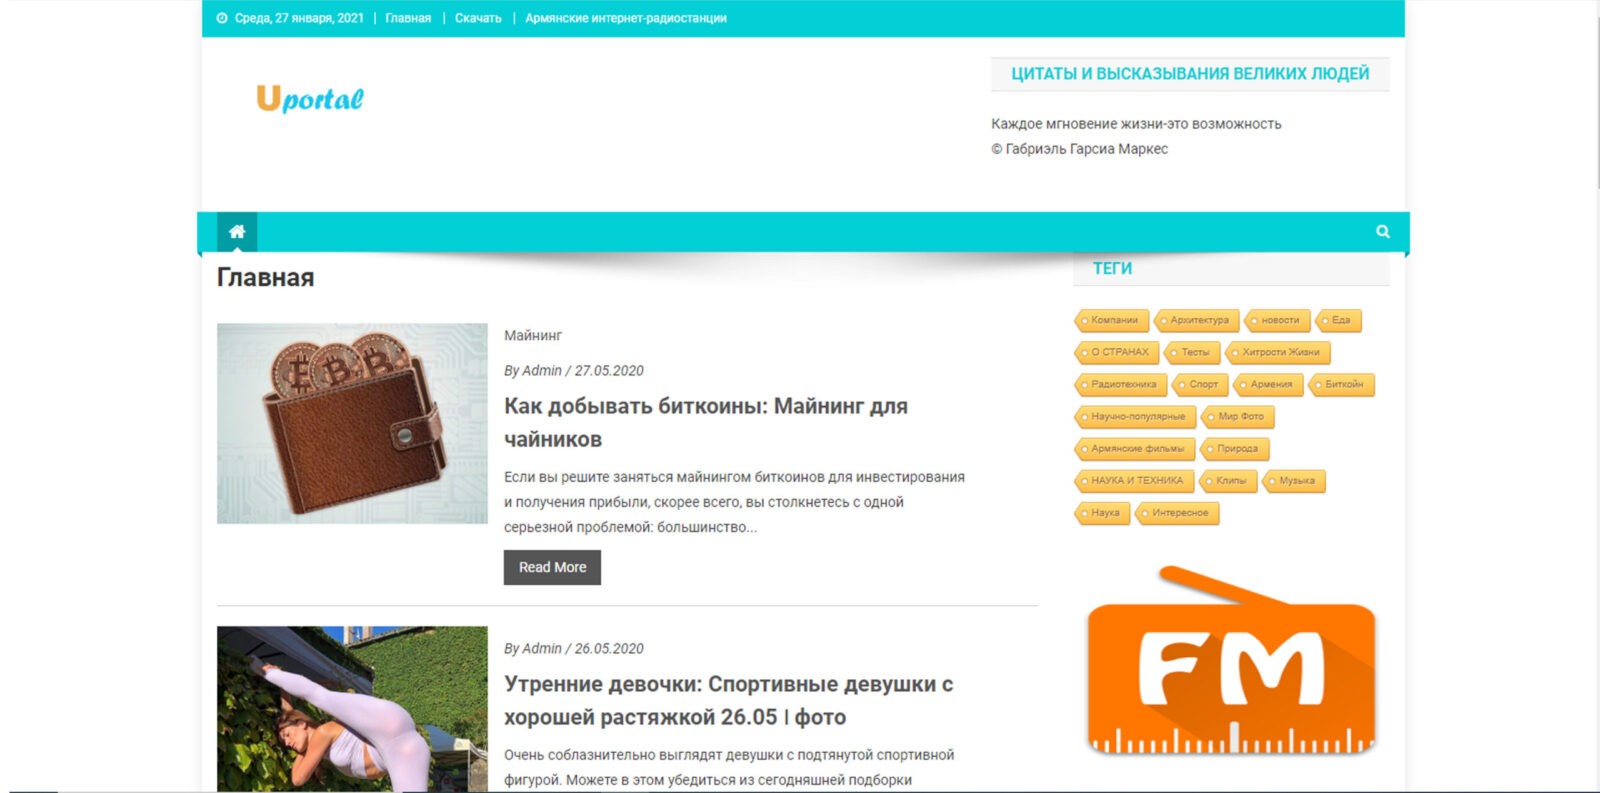Choose the 'Армянские фильмы' tag
Image resolution: width=1600 pixels, height=793 pixels.
(1136, 448)
